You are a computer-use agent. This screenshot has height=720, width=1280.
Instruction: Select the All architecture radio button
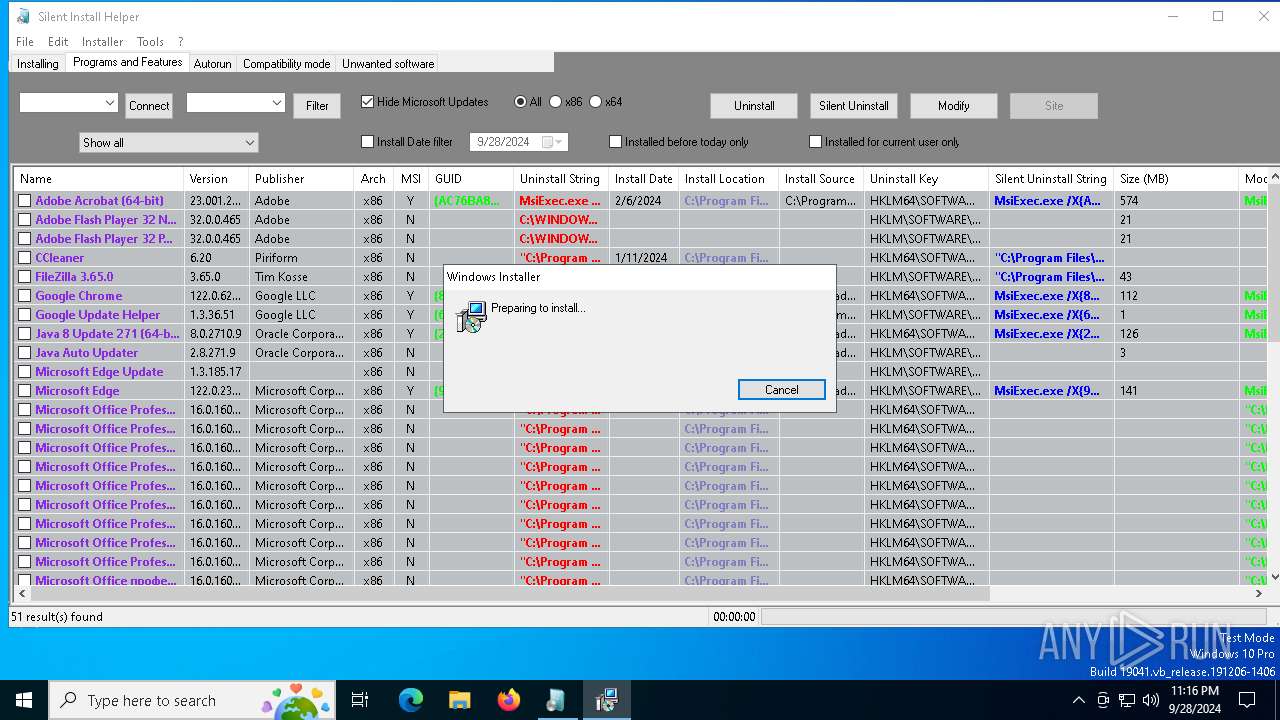point(520,102)
